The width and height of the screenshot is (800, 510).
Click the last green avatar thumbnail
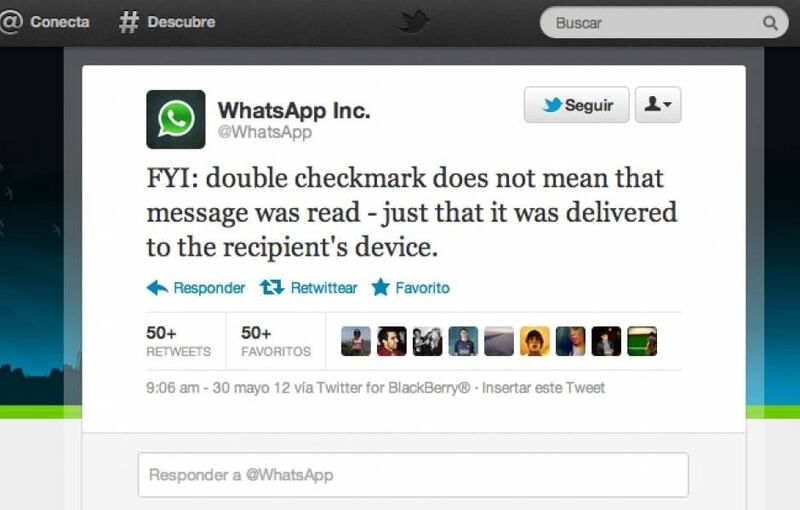click(x=642, y=341)
